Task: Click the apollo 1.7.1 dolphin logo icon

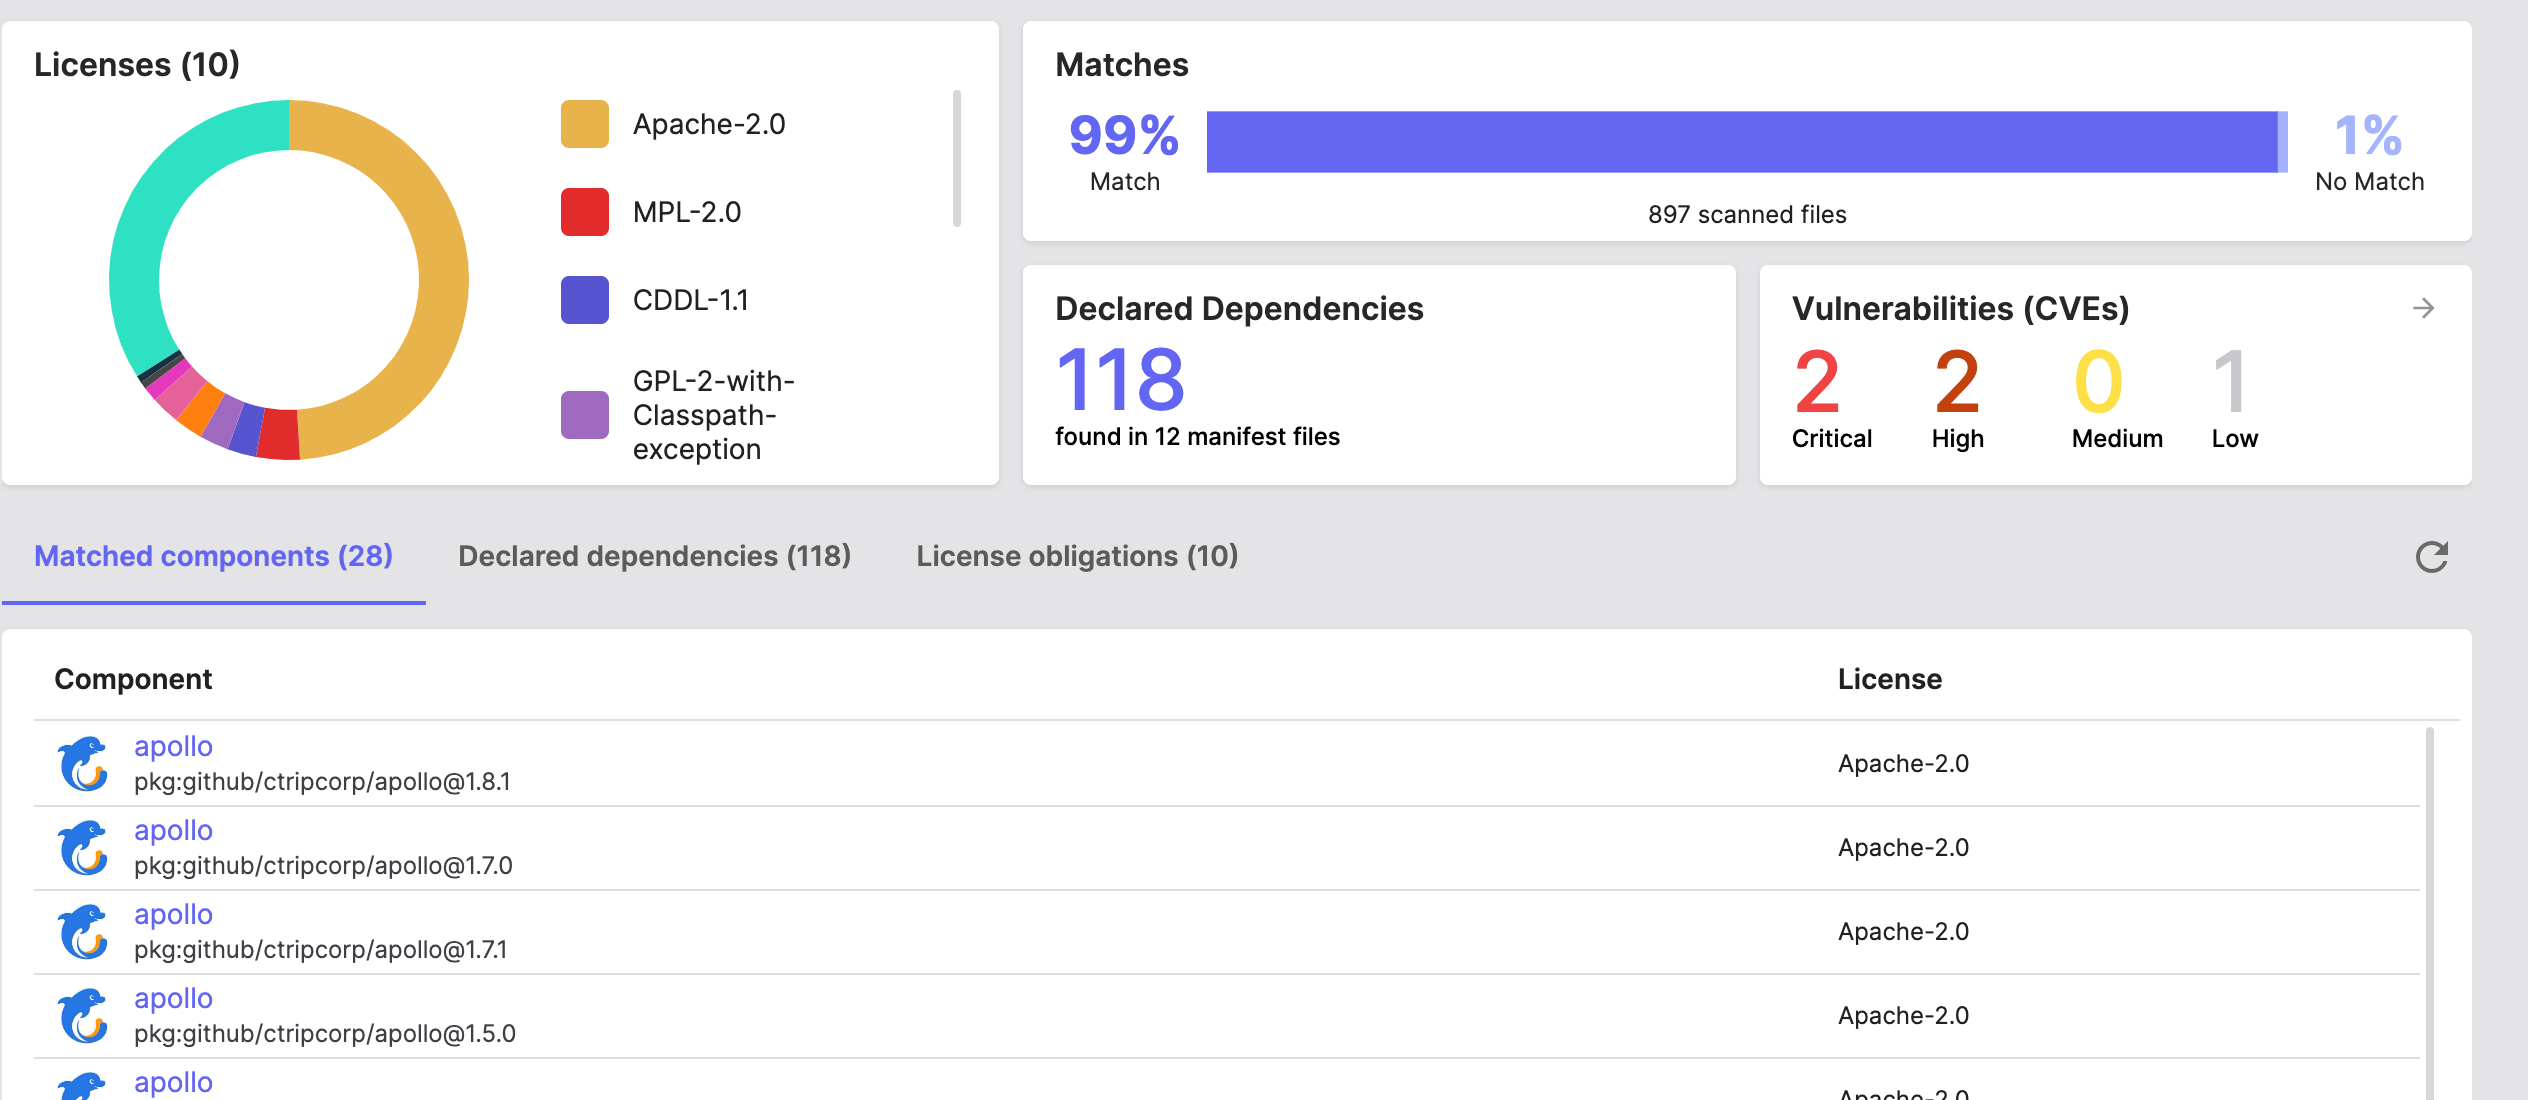Action: tap(83, 932)
